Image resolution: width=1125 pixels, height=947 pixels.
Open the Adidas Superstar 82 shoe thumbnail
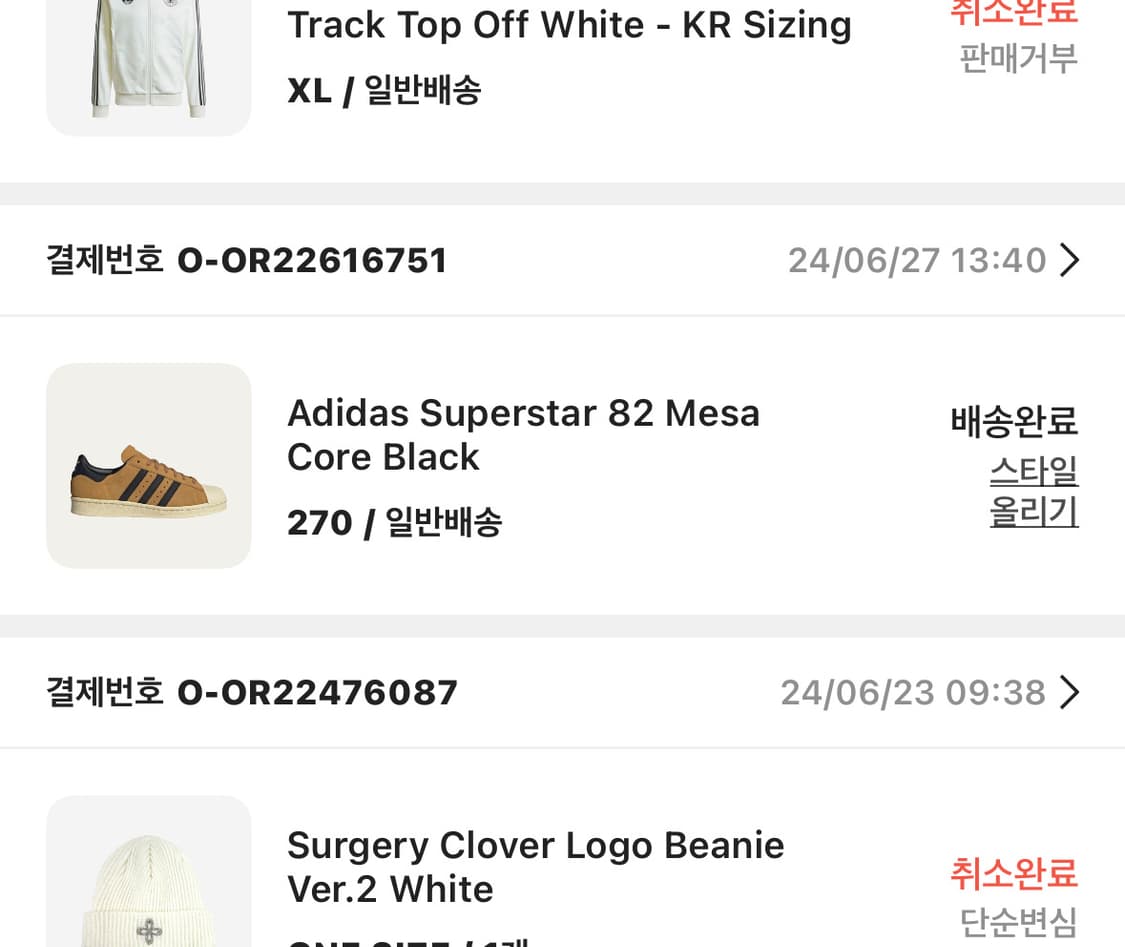[x=148, y=466]
